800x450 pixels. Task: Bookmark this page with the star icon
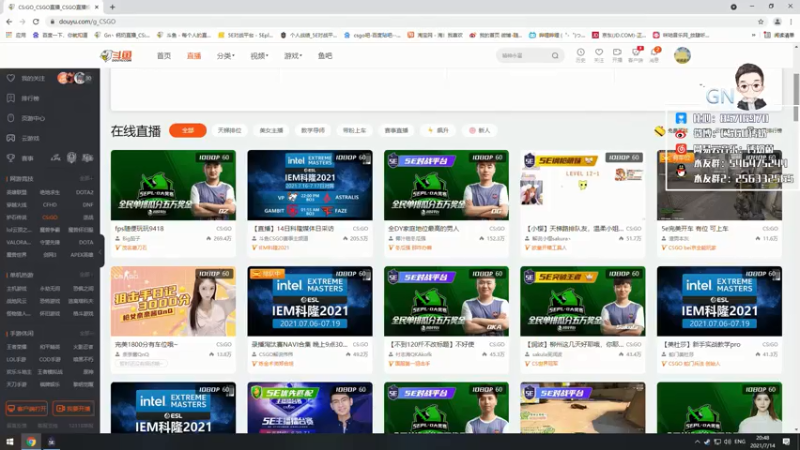pyautogui.click(x=761, y=21)
